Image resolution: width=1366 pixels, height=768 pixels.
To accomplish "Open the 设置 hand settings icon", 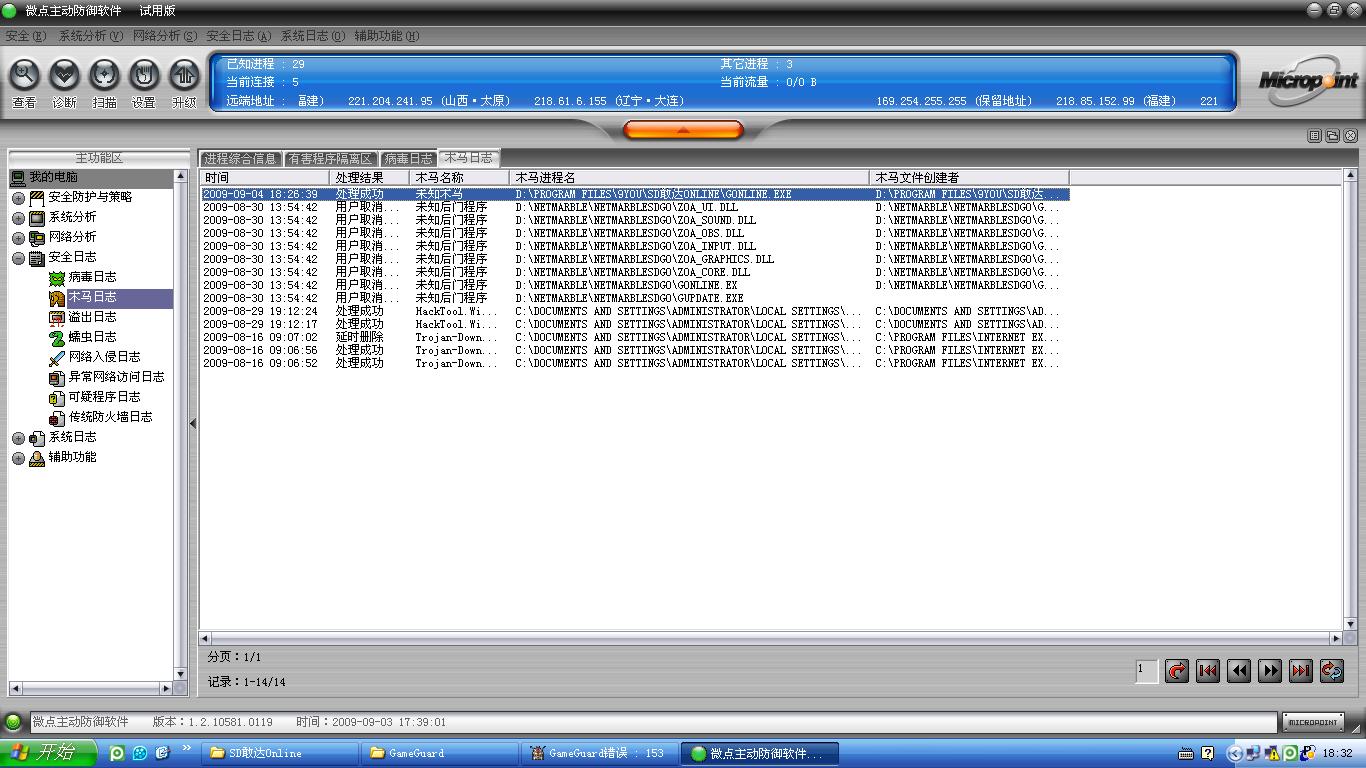I will [x=144, y=75].
